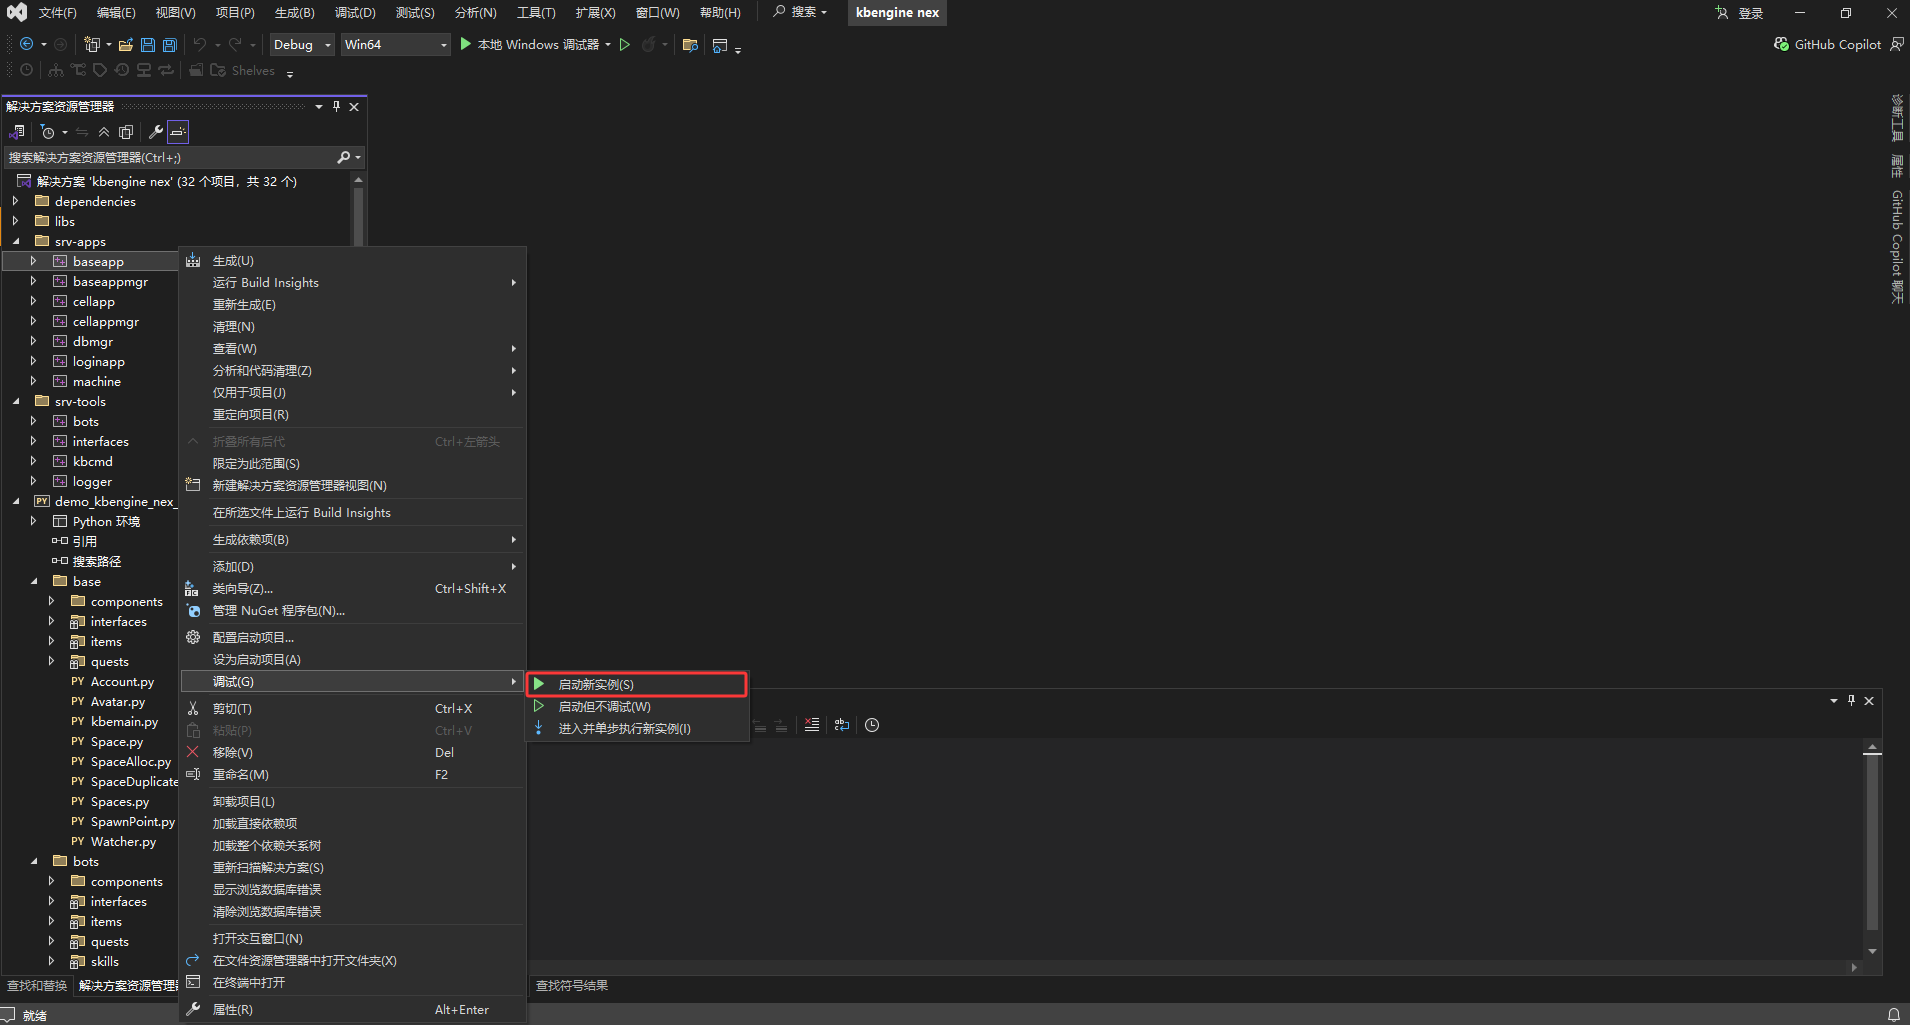This screenshot has width=1910, height=1025.
Task: Choose Set as Startup Project menu item
Action: [257, 660]
